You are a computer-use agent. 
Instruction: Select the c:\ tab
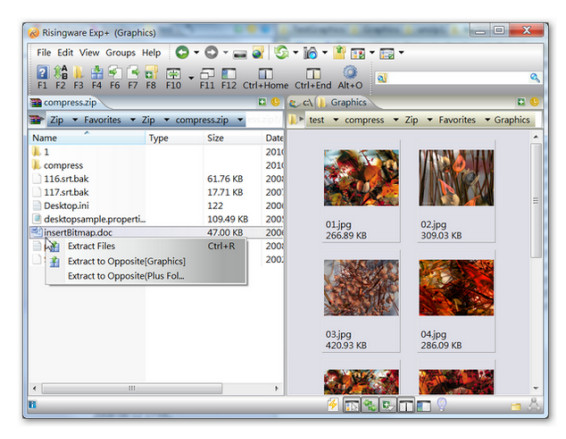(301, 103)
